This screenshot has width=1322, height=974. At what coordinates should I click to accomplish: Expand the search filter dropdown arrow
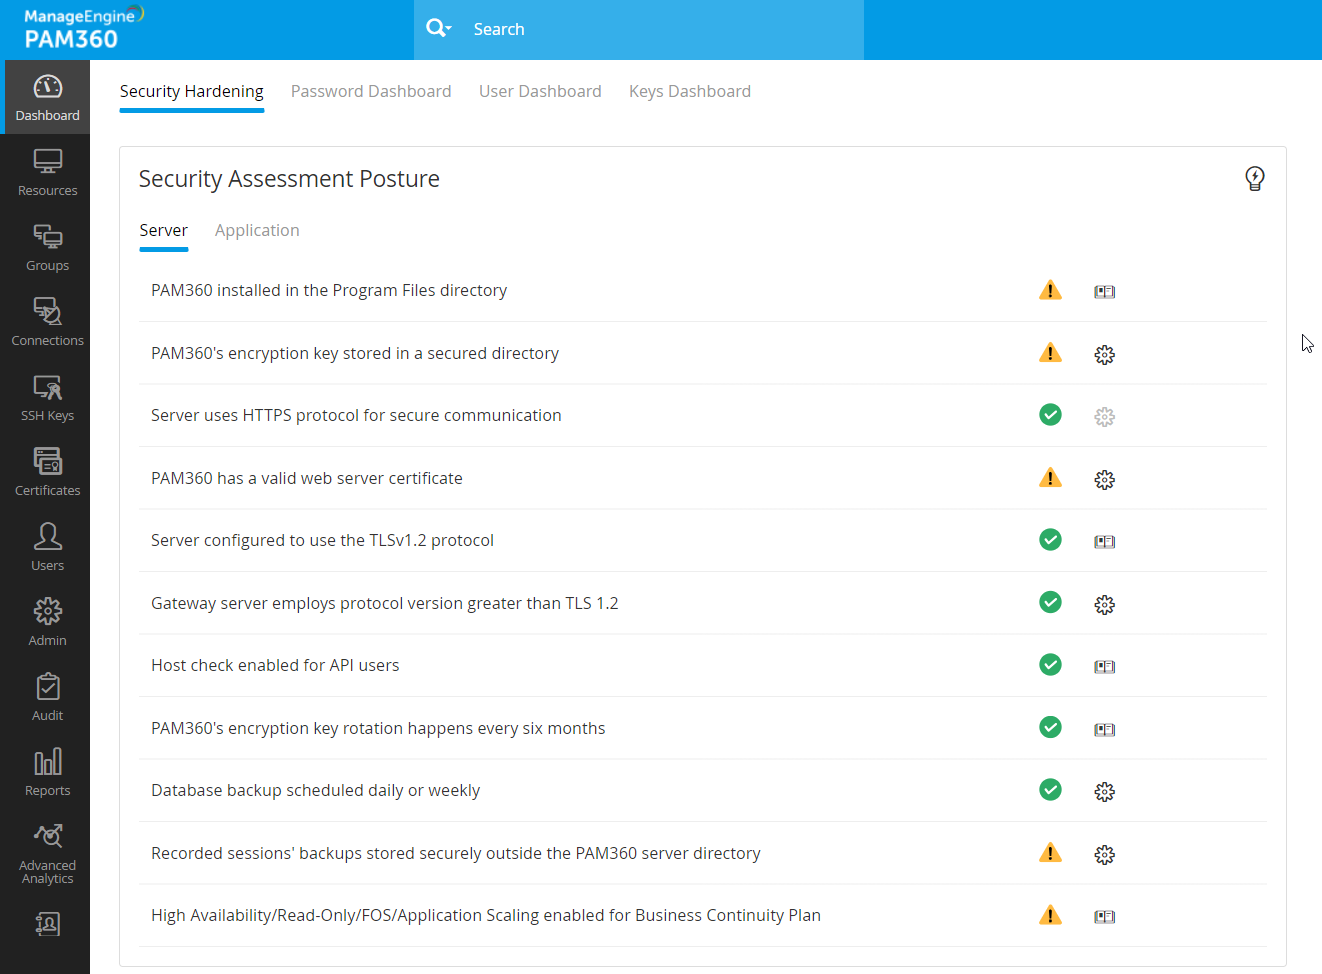coord(449,29)
